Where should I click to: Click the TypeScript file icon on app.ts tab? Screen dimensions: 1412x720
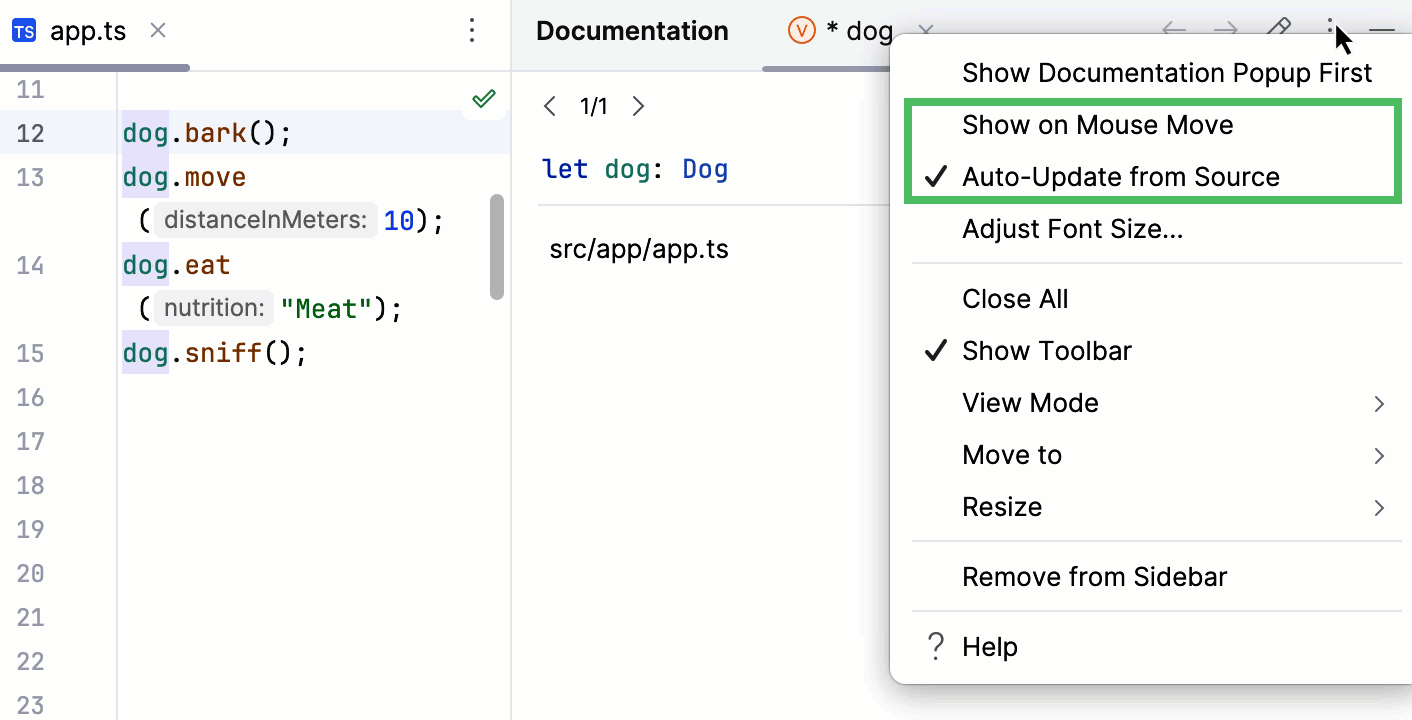(x=24, y=31)
